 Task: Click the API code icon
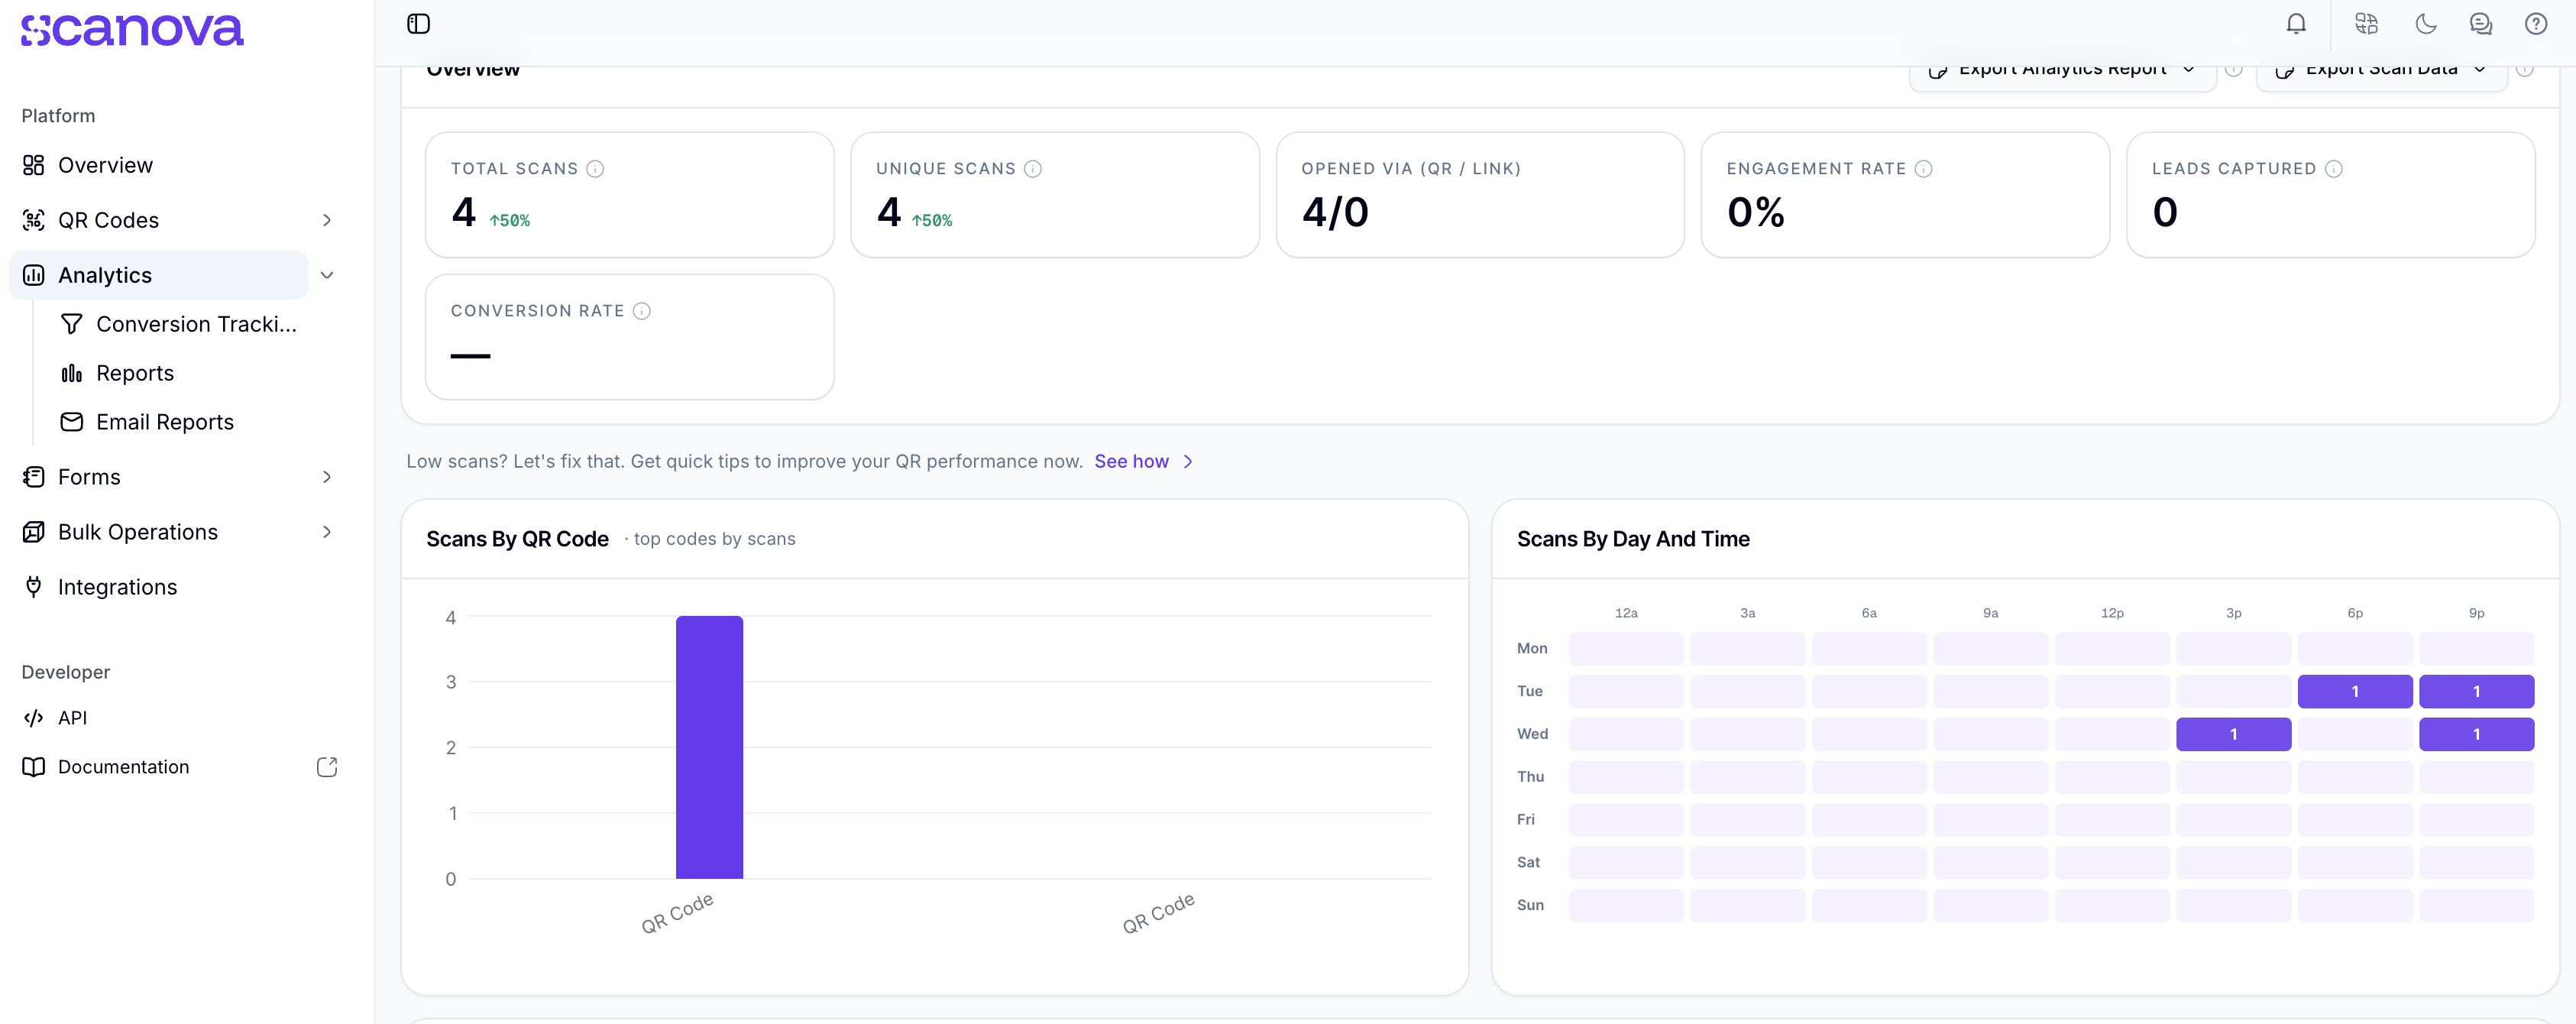pos(33,718)
